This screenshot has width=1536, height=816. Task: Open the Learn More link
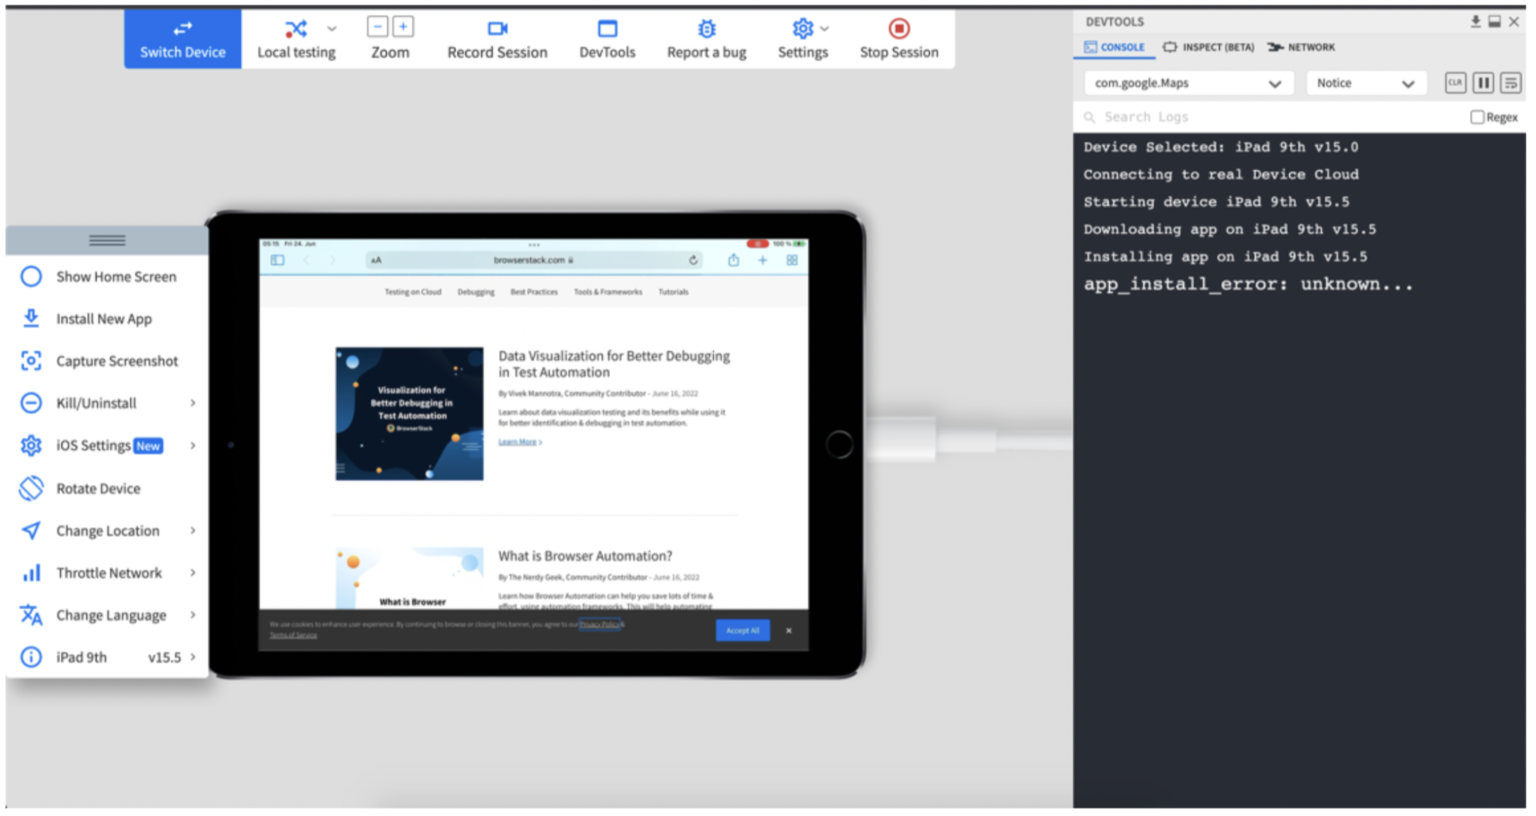518,441
